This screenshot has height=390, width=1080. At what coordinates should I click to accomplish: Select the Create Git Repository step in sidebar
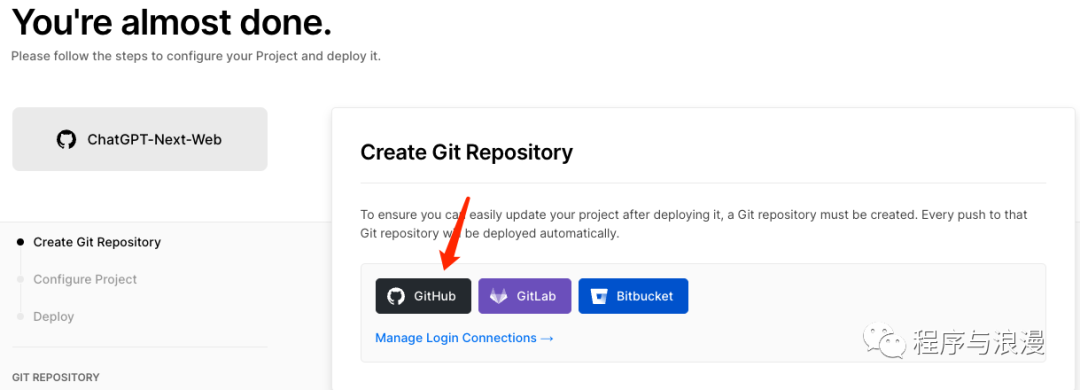97,242
